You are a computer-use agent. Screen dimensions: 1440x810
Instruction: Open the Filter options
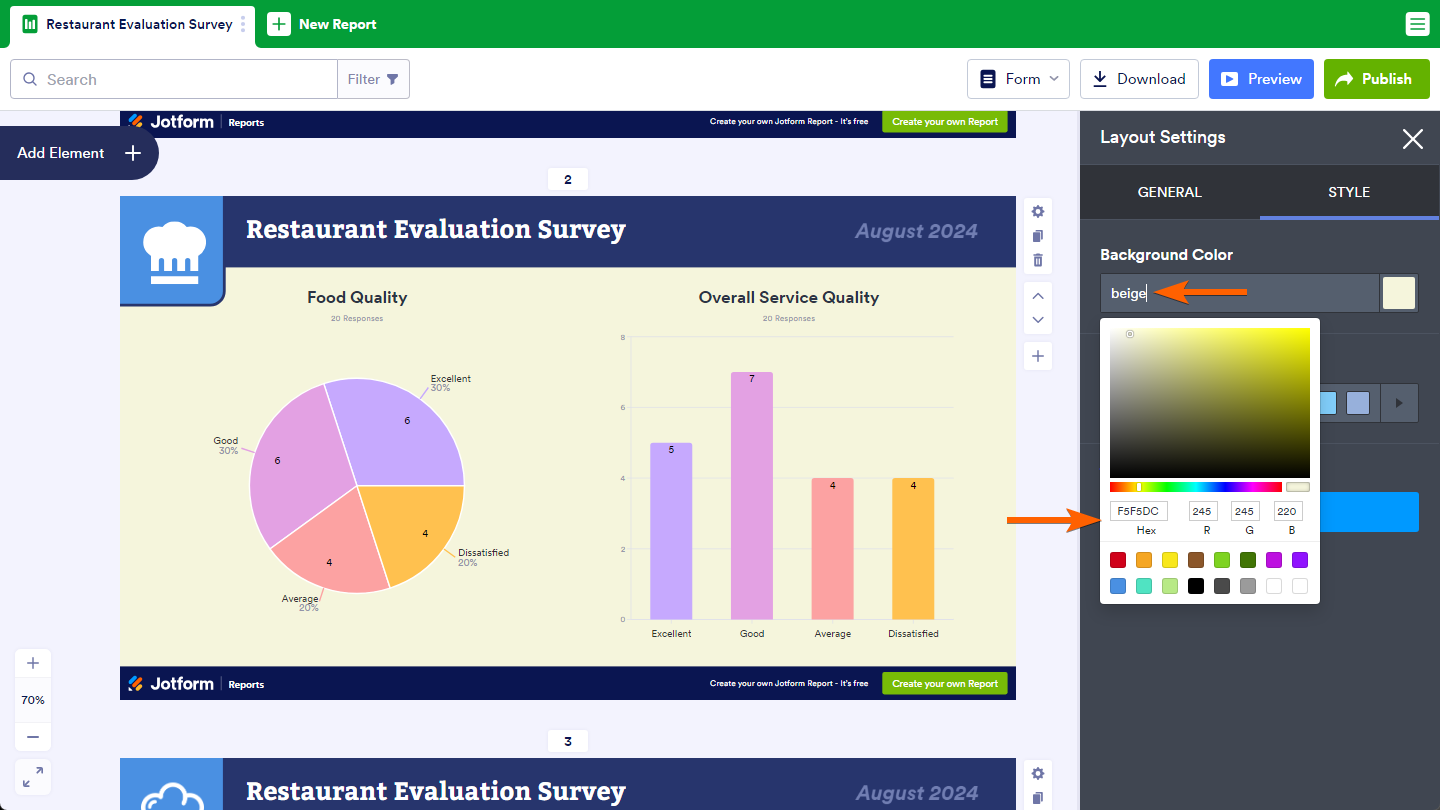coord(373,79)
